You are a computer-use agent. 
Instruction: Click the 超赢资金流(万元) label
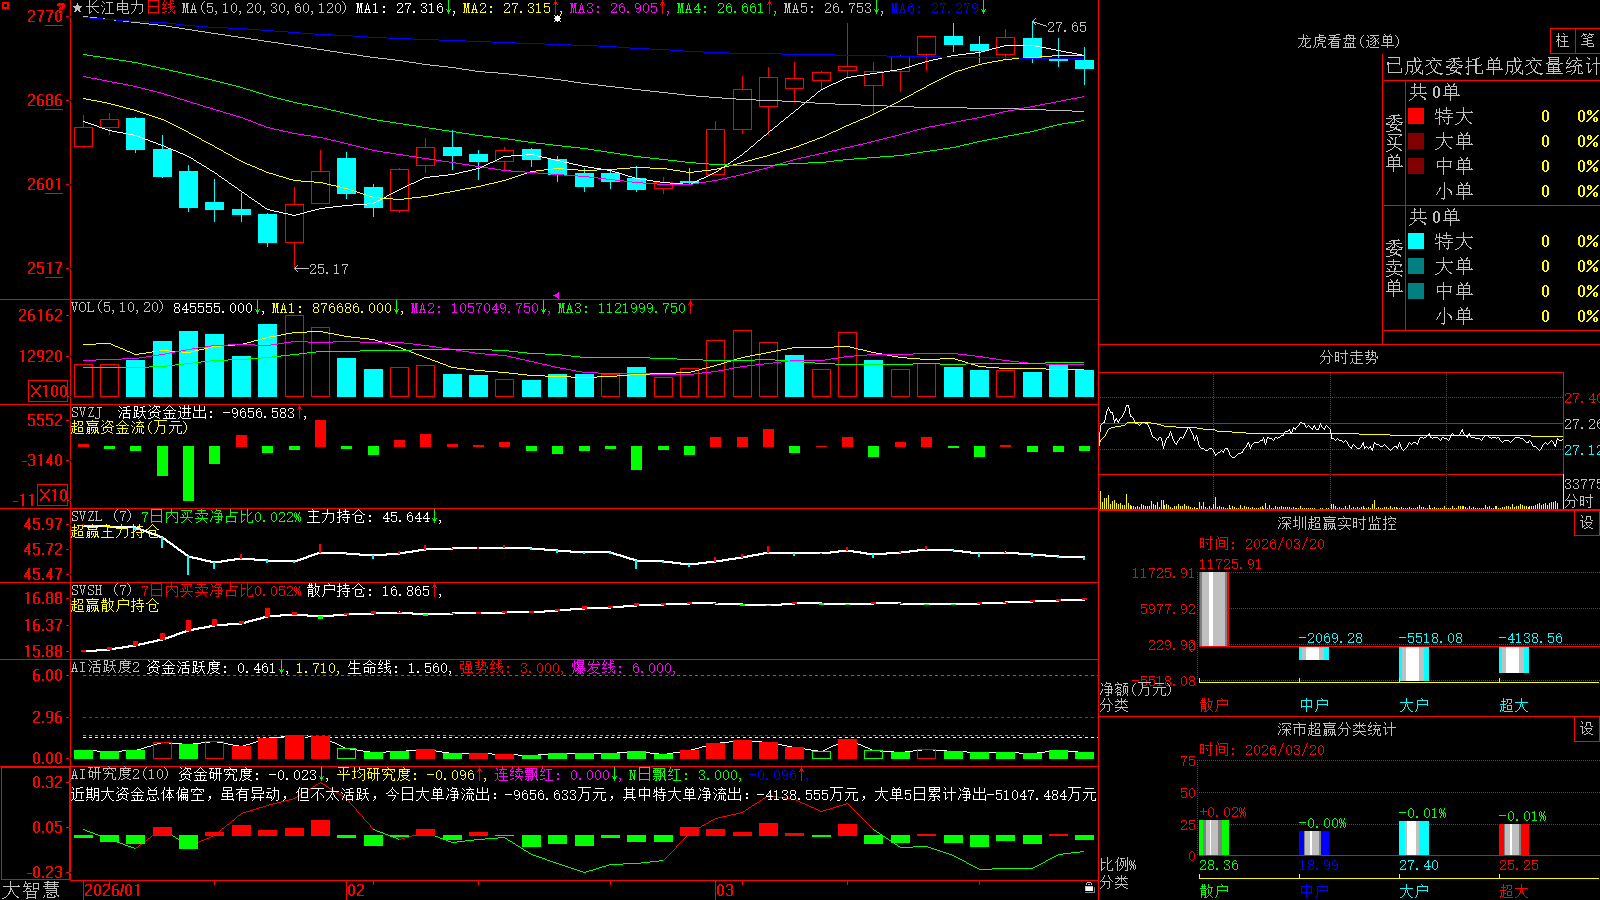129,427
